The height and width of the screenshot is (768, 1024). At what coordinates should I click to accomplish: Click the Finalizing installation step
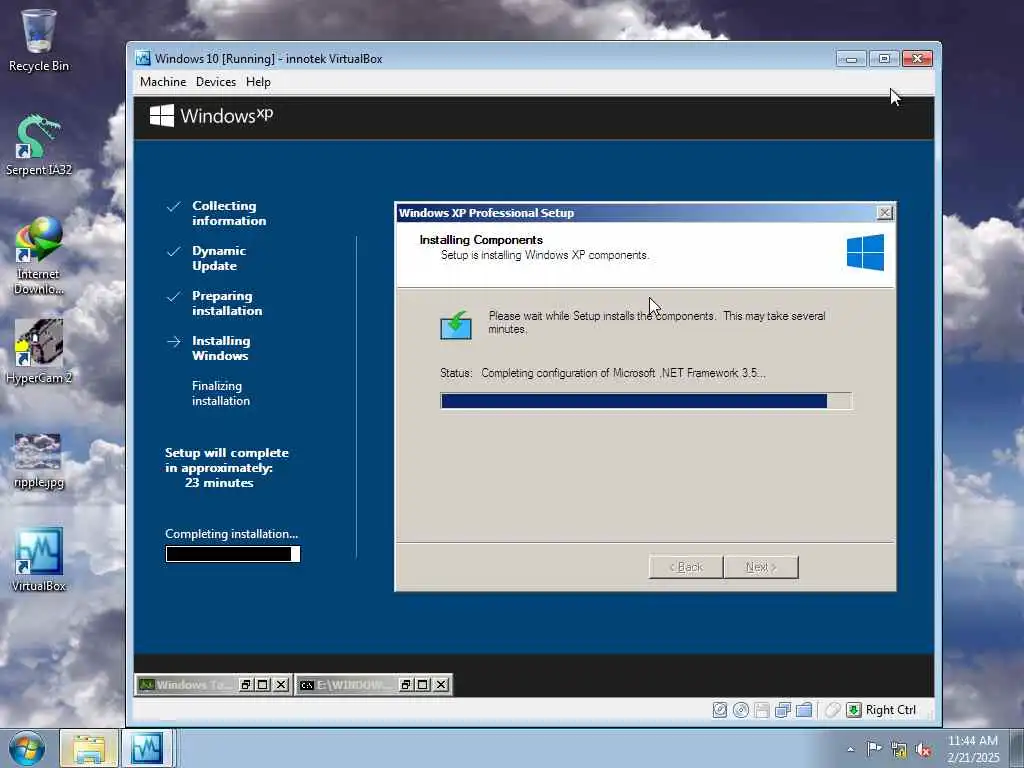(221, 393)
